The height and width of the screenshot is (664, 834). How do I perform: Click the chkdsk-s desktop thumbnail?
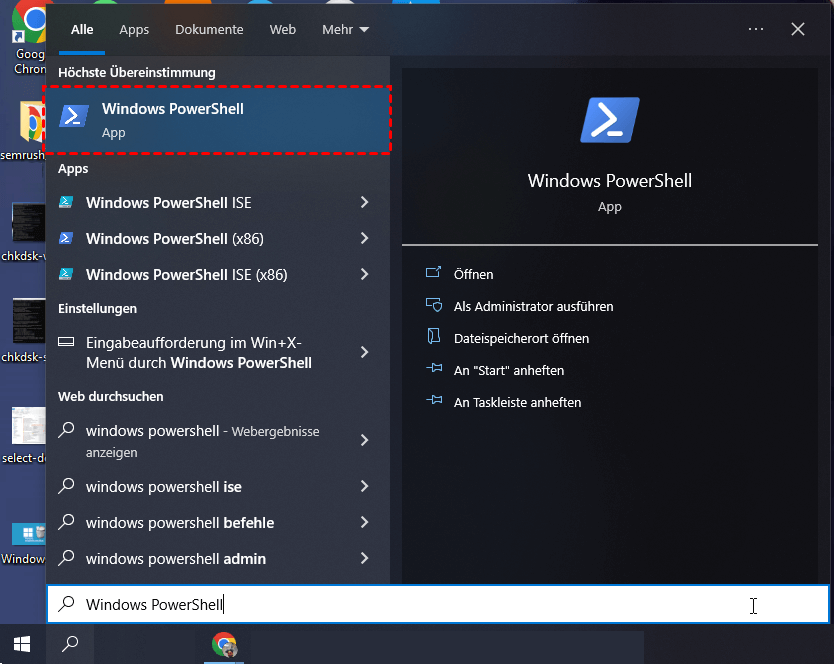(29, 320)
